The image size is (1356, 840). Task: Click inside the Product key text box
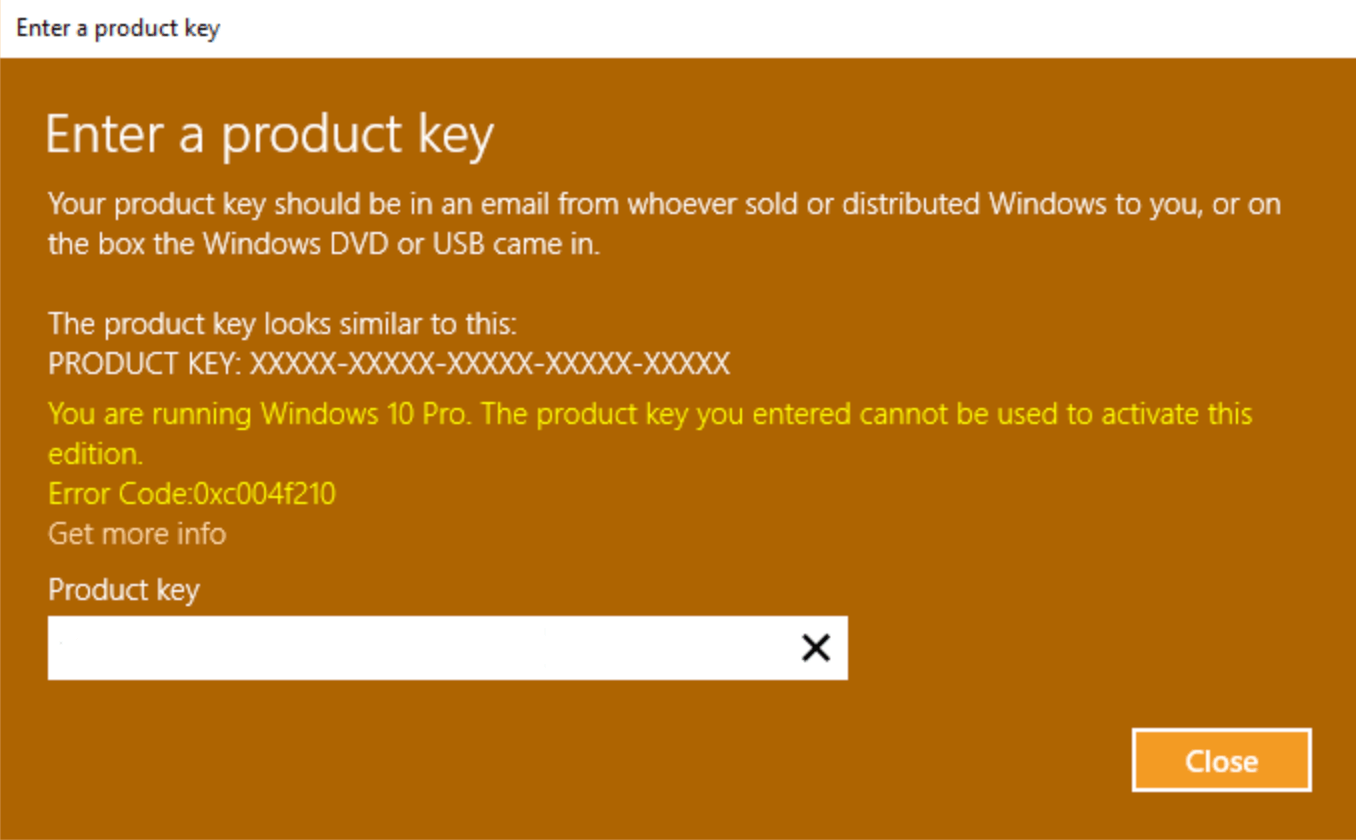[420, 648]
